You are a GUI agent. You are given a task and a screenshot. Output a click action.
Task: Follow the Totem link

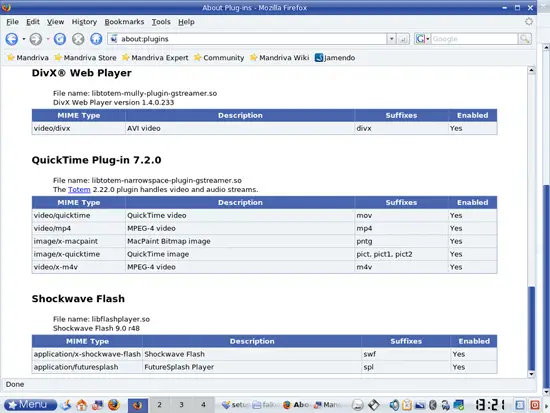(x=79, y=189)
